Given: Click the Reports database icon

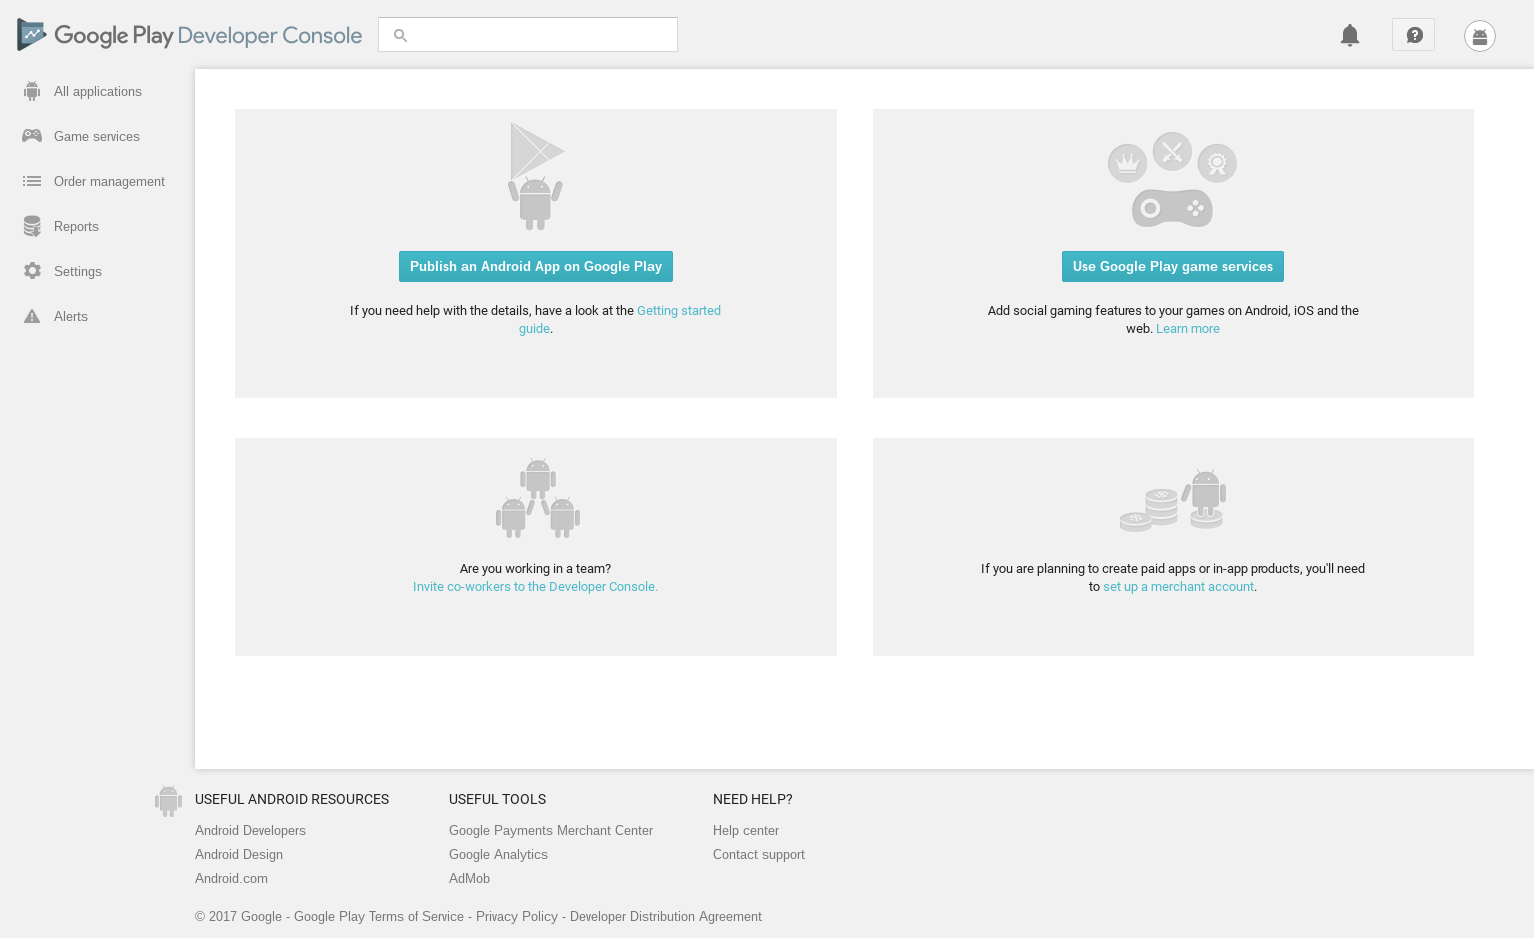Looking at the screenshot, I should (x=32, y=226).
